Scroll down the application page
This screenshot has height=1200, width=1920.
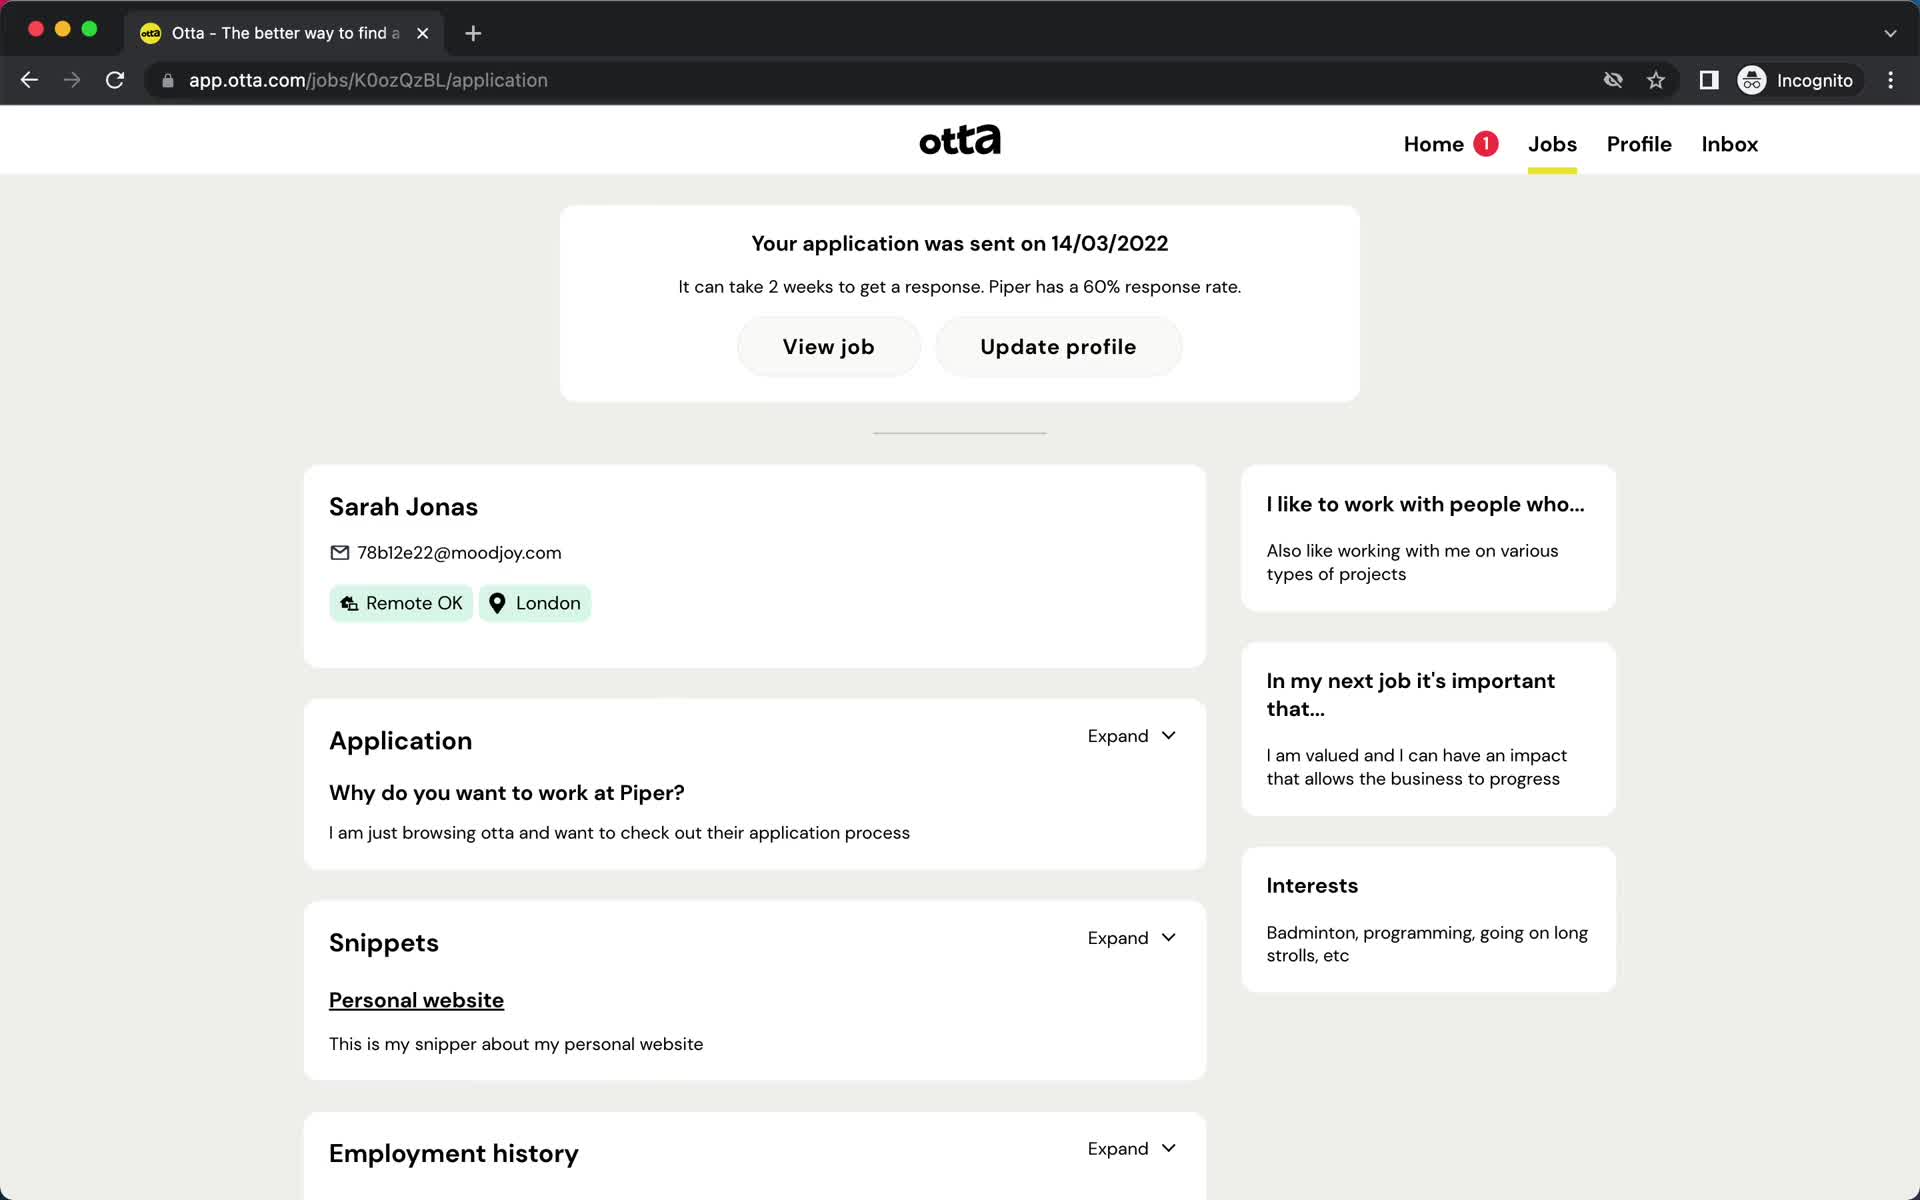(x=959, y=829)
